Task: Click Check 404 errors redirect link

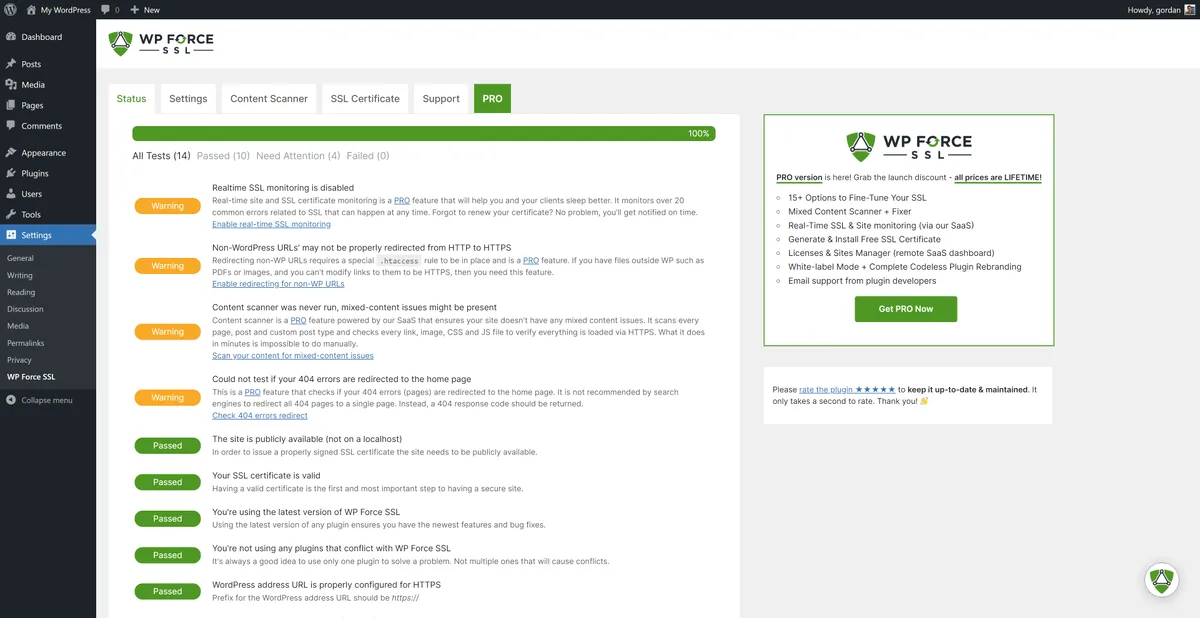Action: (x=260, y=416)
